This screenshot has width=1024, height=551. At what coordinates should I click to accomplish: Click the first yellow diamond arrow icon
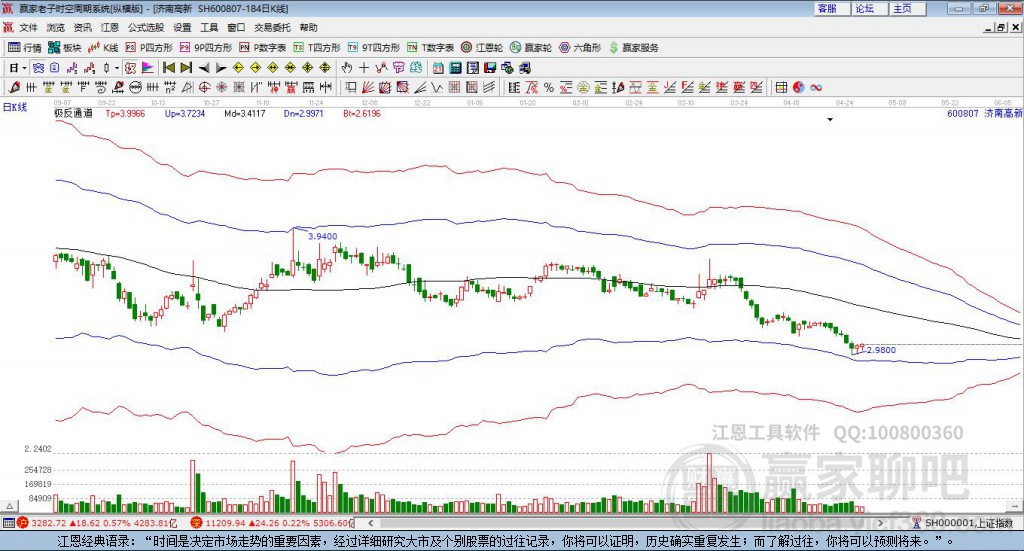[x=238, y=68]
